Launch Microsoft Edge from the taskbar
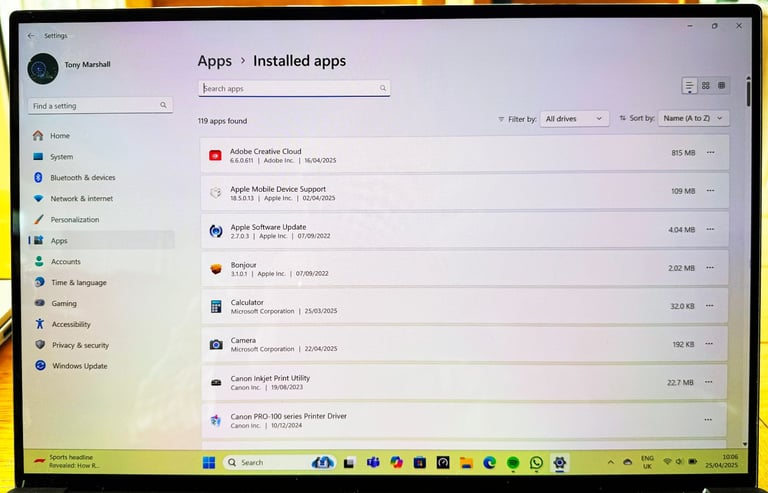This screenshot has width=768, height=493. [x=489, y=462]
